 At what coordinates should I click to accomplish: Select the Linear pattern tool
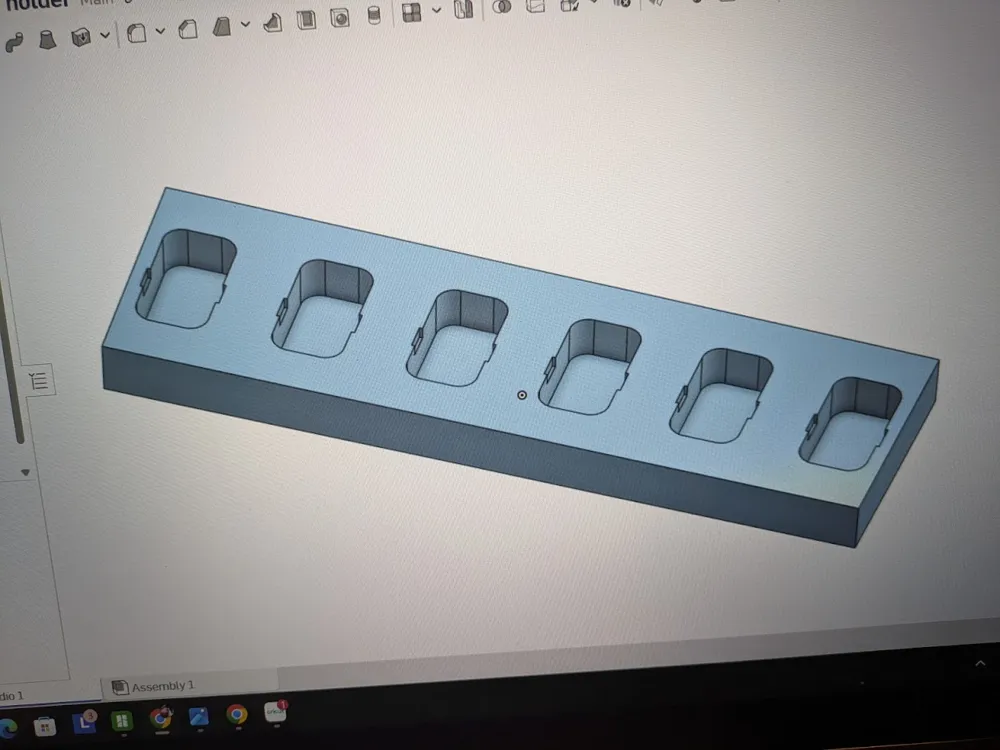(x=411, y=12)
